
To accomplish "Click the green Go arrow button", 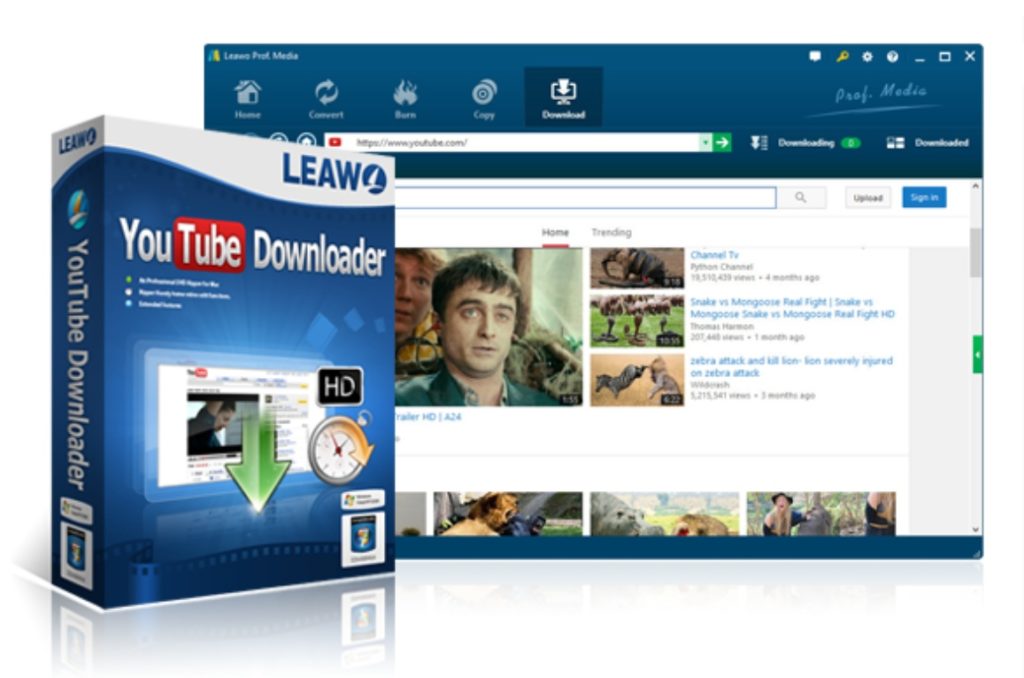I will click(x=722, y=142).
